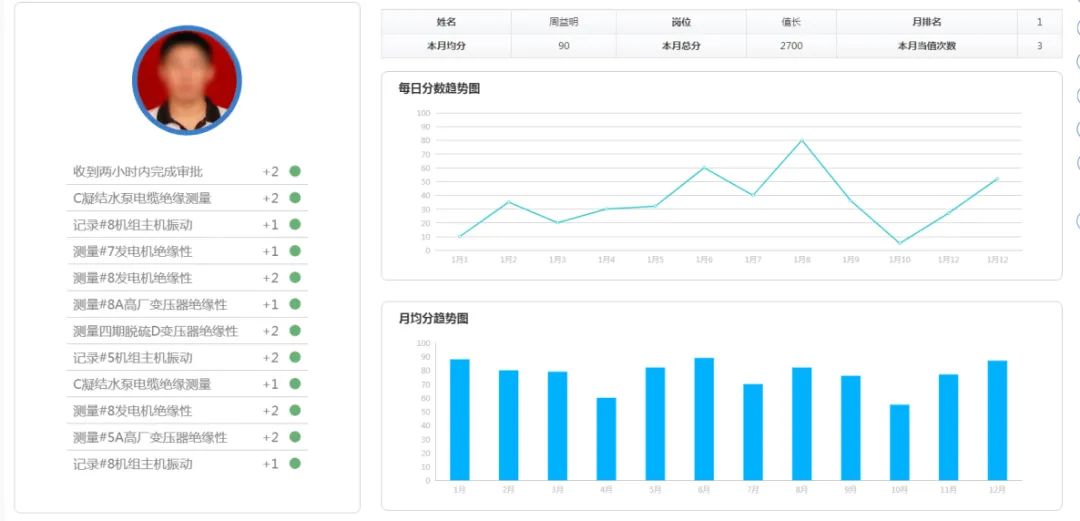Screen dimensions: 1080x521
Task: Open the 测量四期脱硫D变压器绝缘性 task item
Action: [x=155, y=331]
